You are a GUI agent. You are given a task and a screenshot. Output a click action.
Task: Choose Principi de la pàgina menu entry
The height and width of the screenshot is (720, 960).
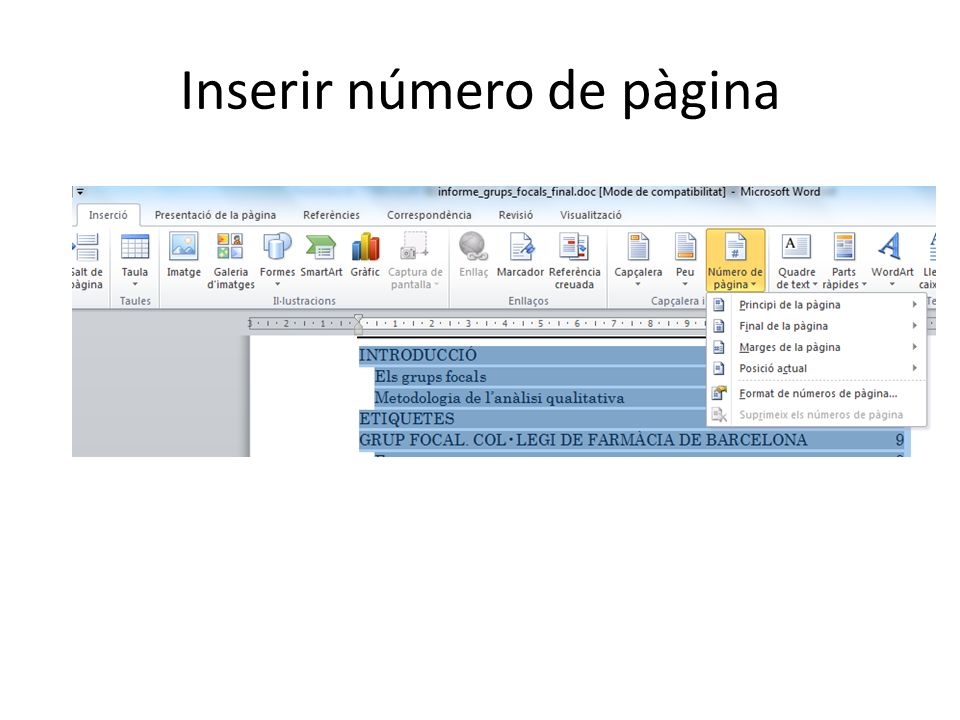(816, 305)
